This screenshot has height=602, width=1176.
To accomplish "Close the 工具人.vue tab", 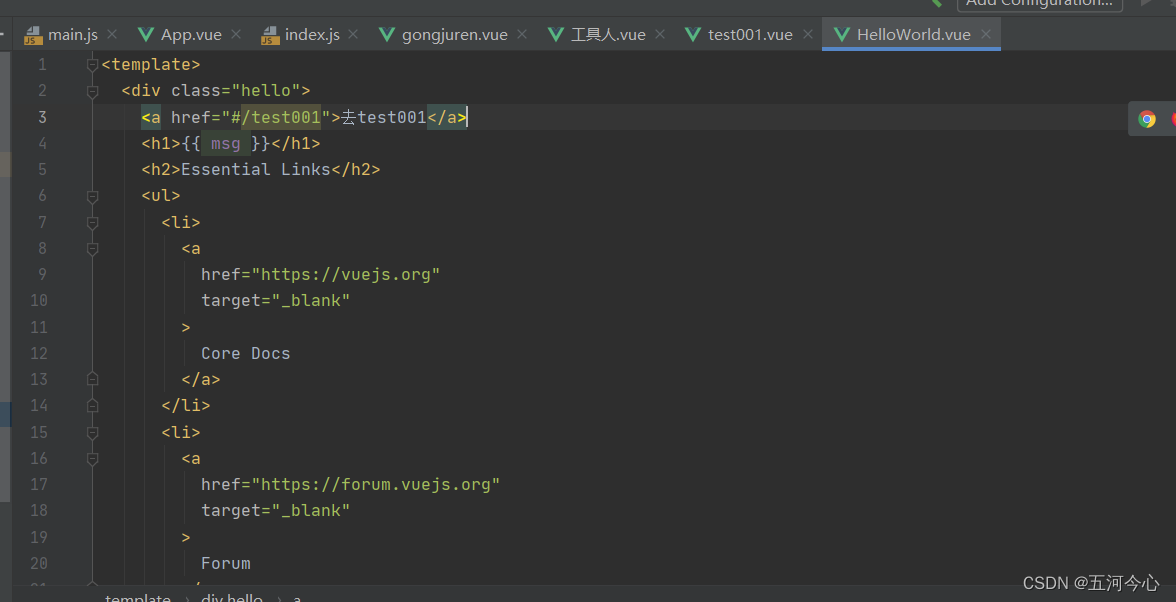I will click(x=660, y=34).
